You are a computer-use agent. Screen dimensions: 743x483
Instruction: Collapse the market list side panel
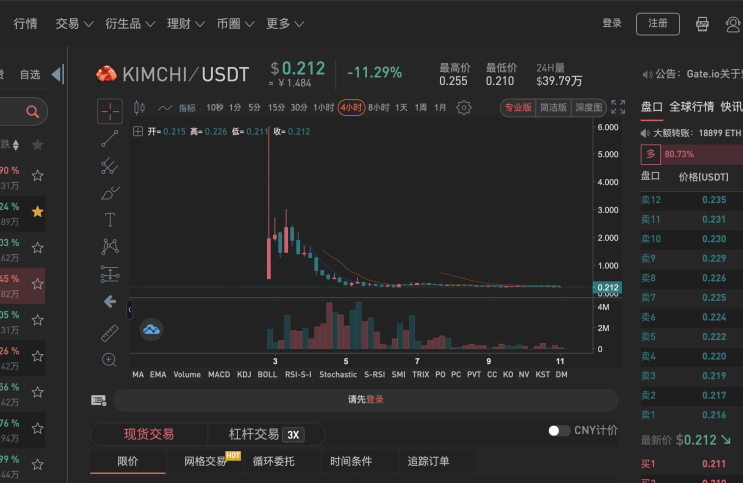(57, 74)
